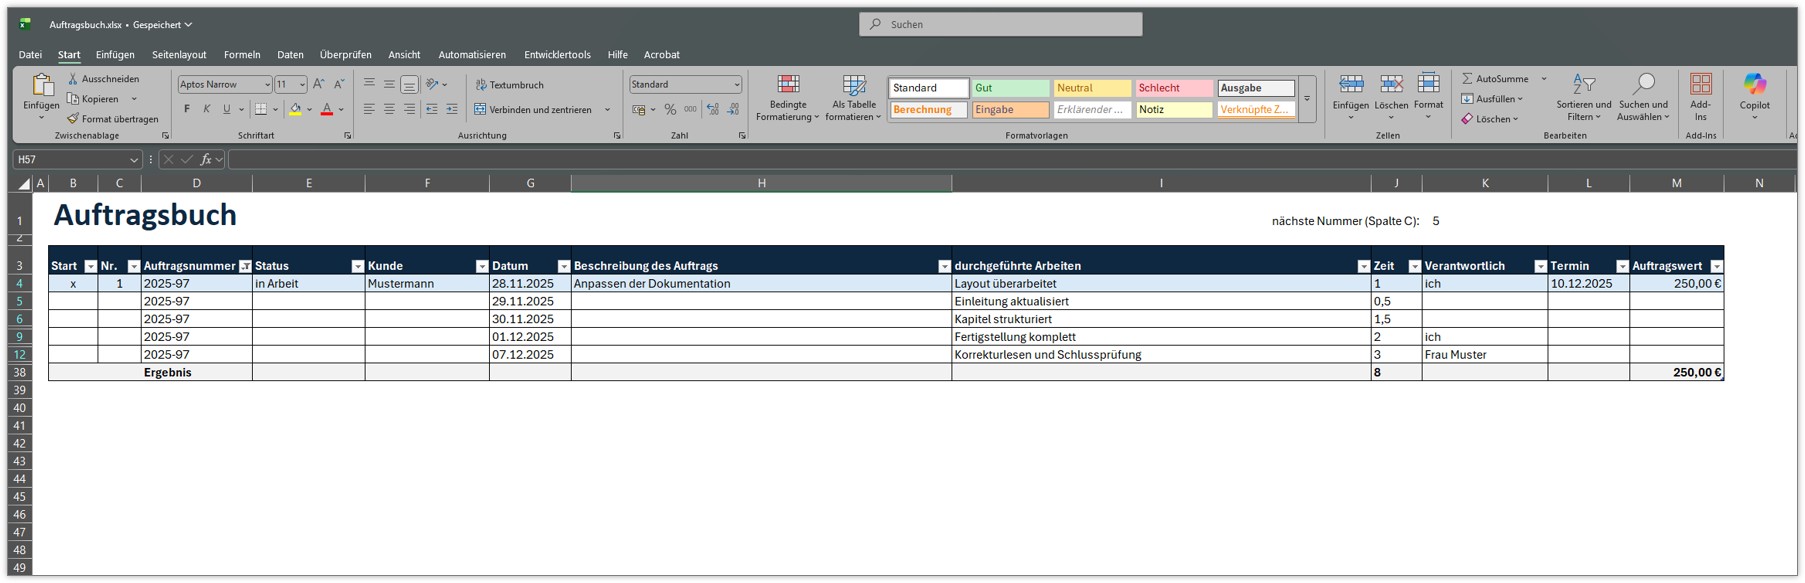Expand the number format dropdown Standard
Image resolution: width=1805 pixels, height=583 pixels.
736,85
